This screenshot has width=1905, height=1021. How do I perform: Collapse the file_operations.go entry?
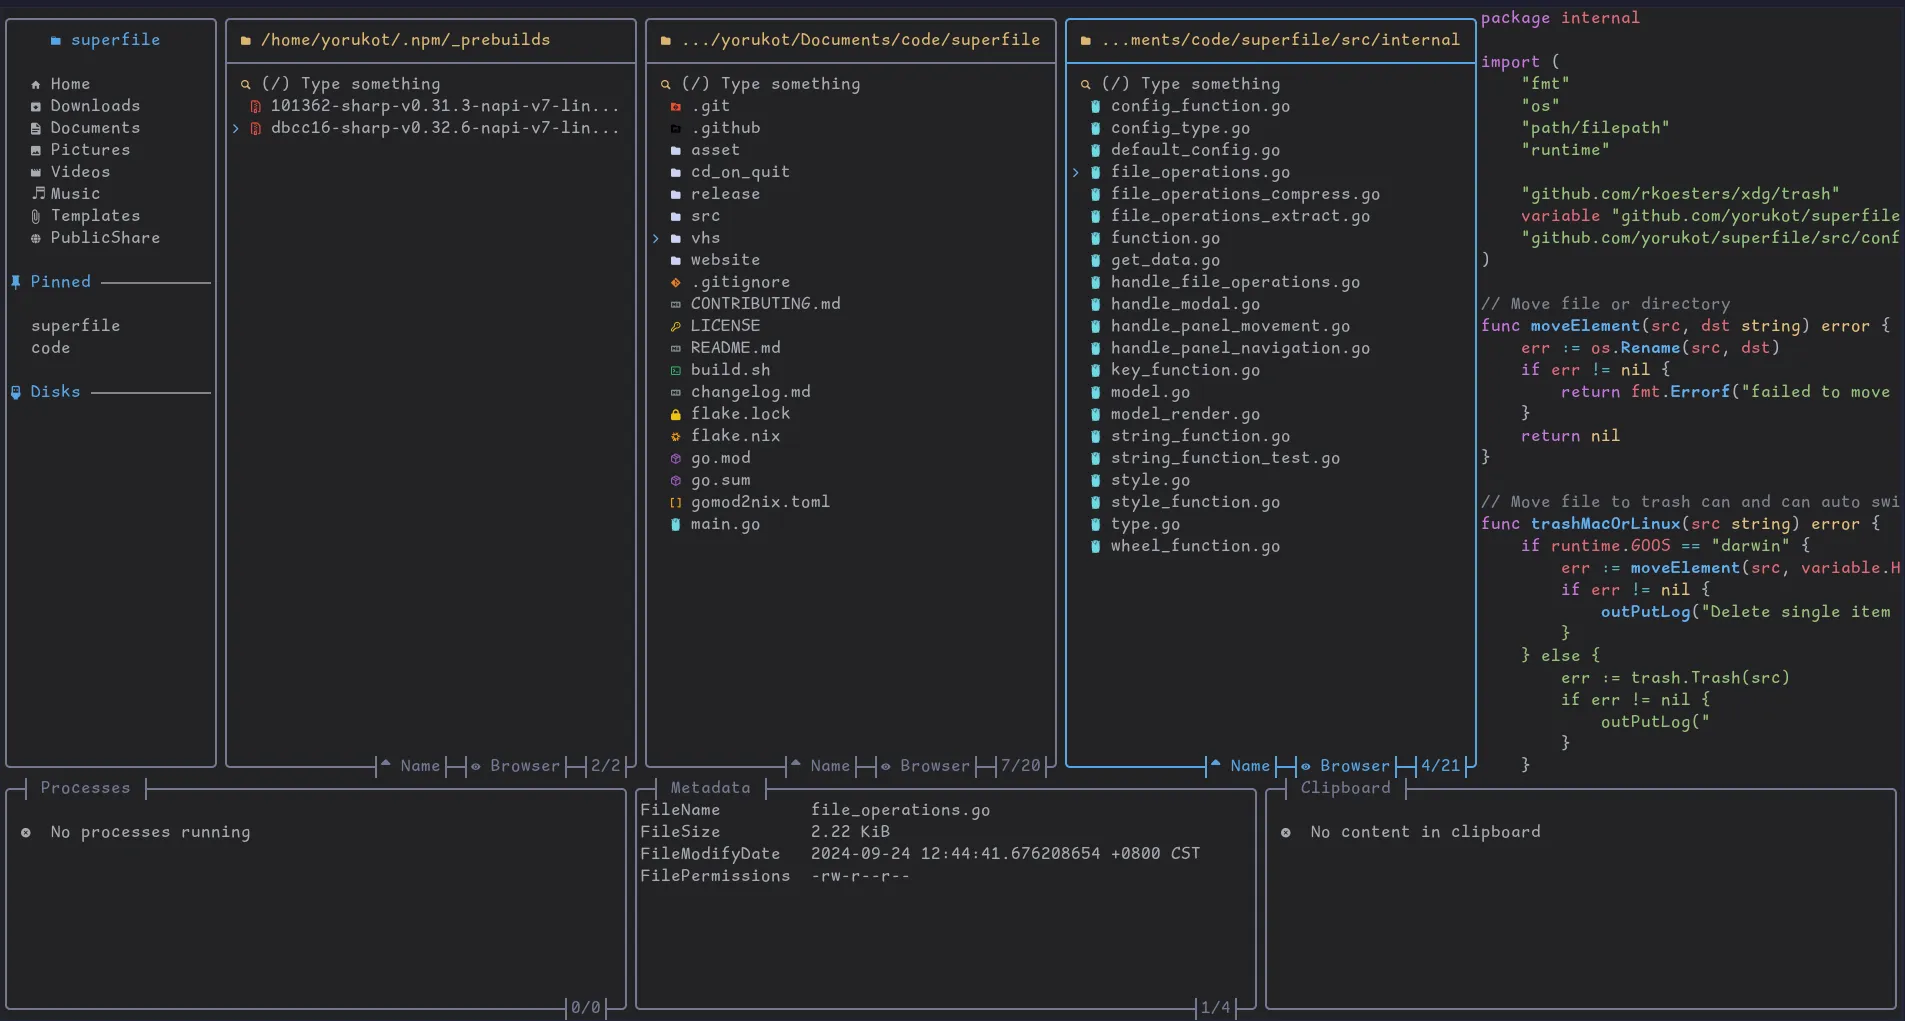(1077, 172)
